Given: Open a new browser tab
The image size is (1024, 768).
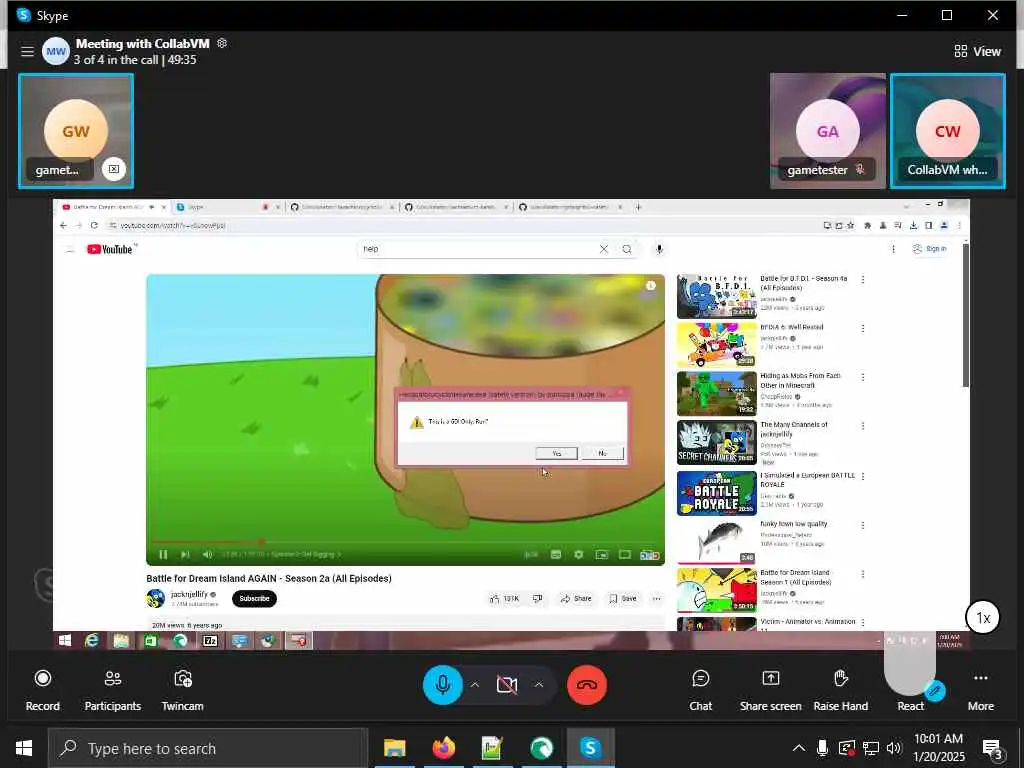Looking at the screenshot, I should [x=638, y=207].
